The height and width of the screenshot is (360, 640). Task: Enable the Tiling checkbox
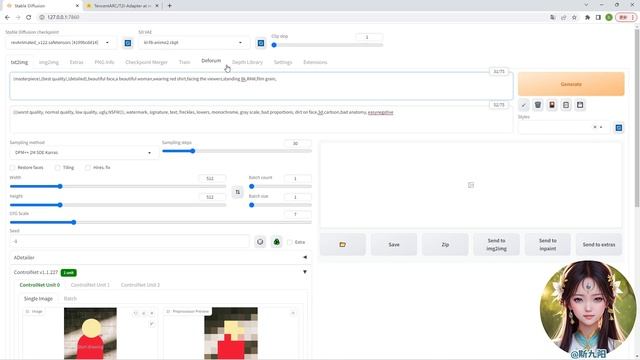point(58,168)
